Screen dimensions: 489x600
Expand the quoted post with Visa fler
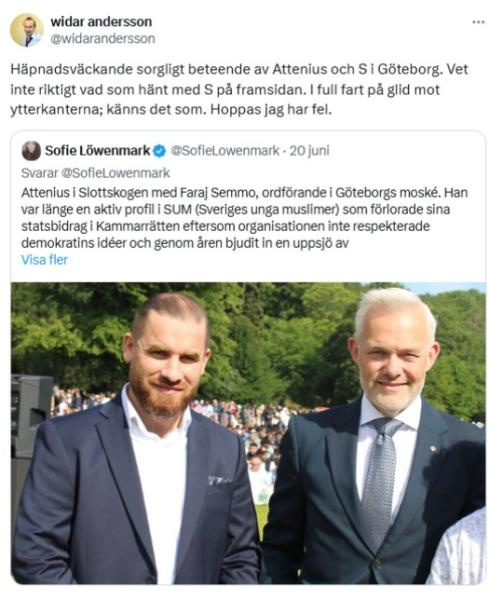tap(44, 260)
